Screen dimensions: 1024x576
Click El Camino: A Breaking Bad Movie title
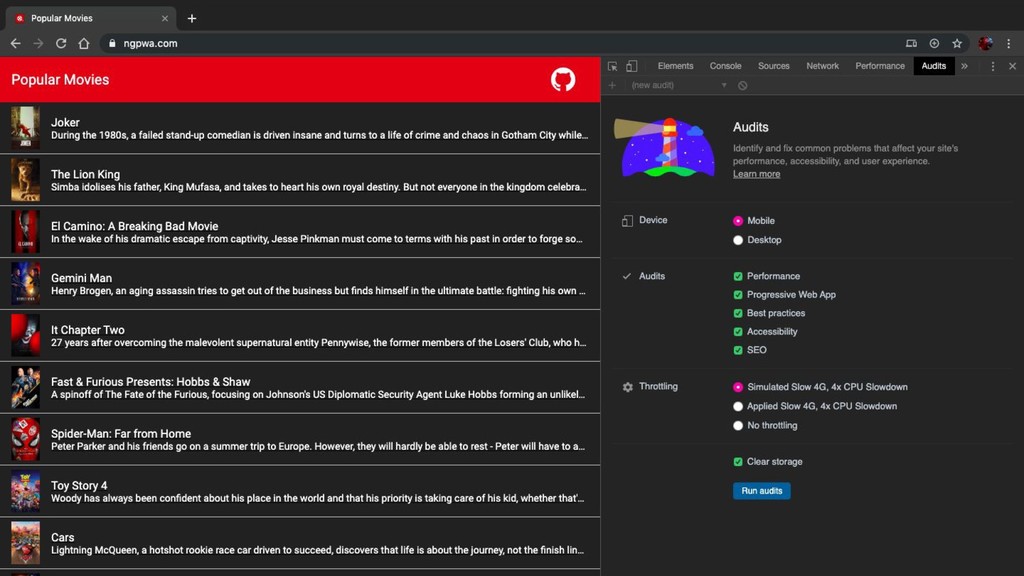tap(135, 227)
